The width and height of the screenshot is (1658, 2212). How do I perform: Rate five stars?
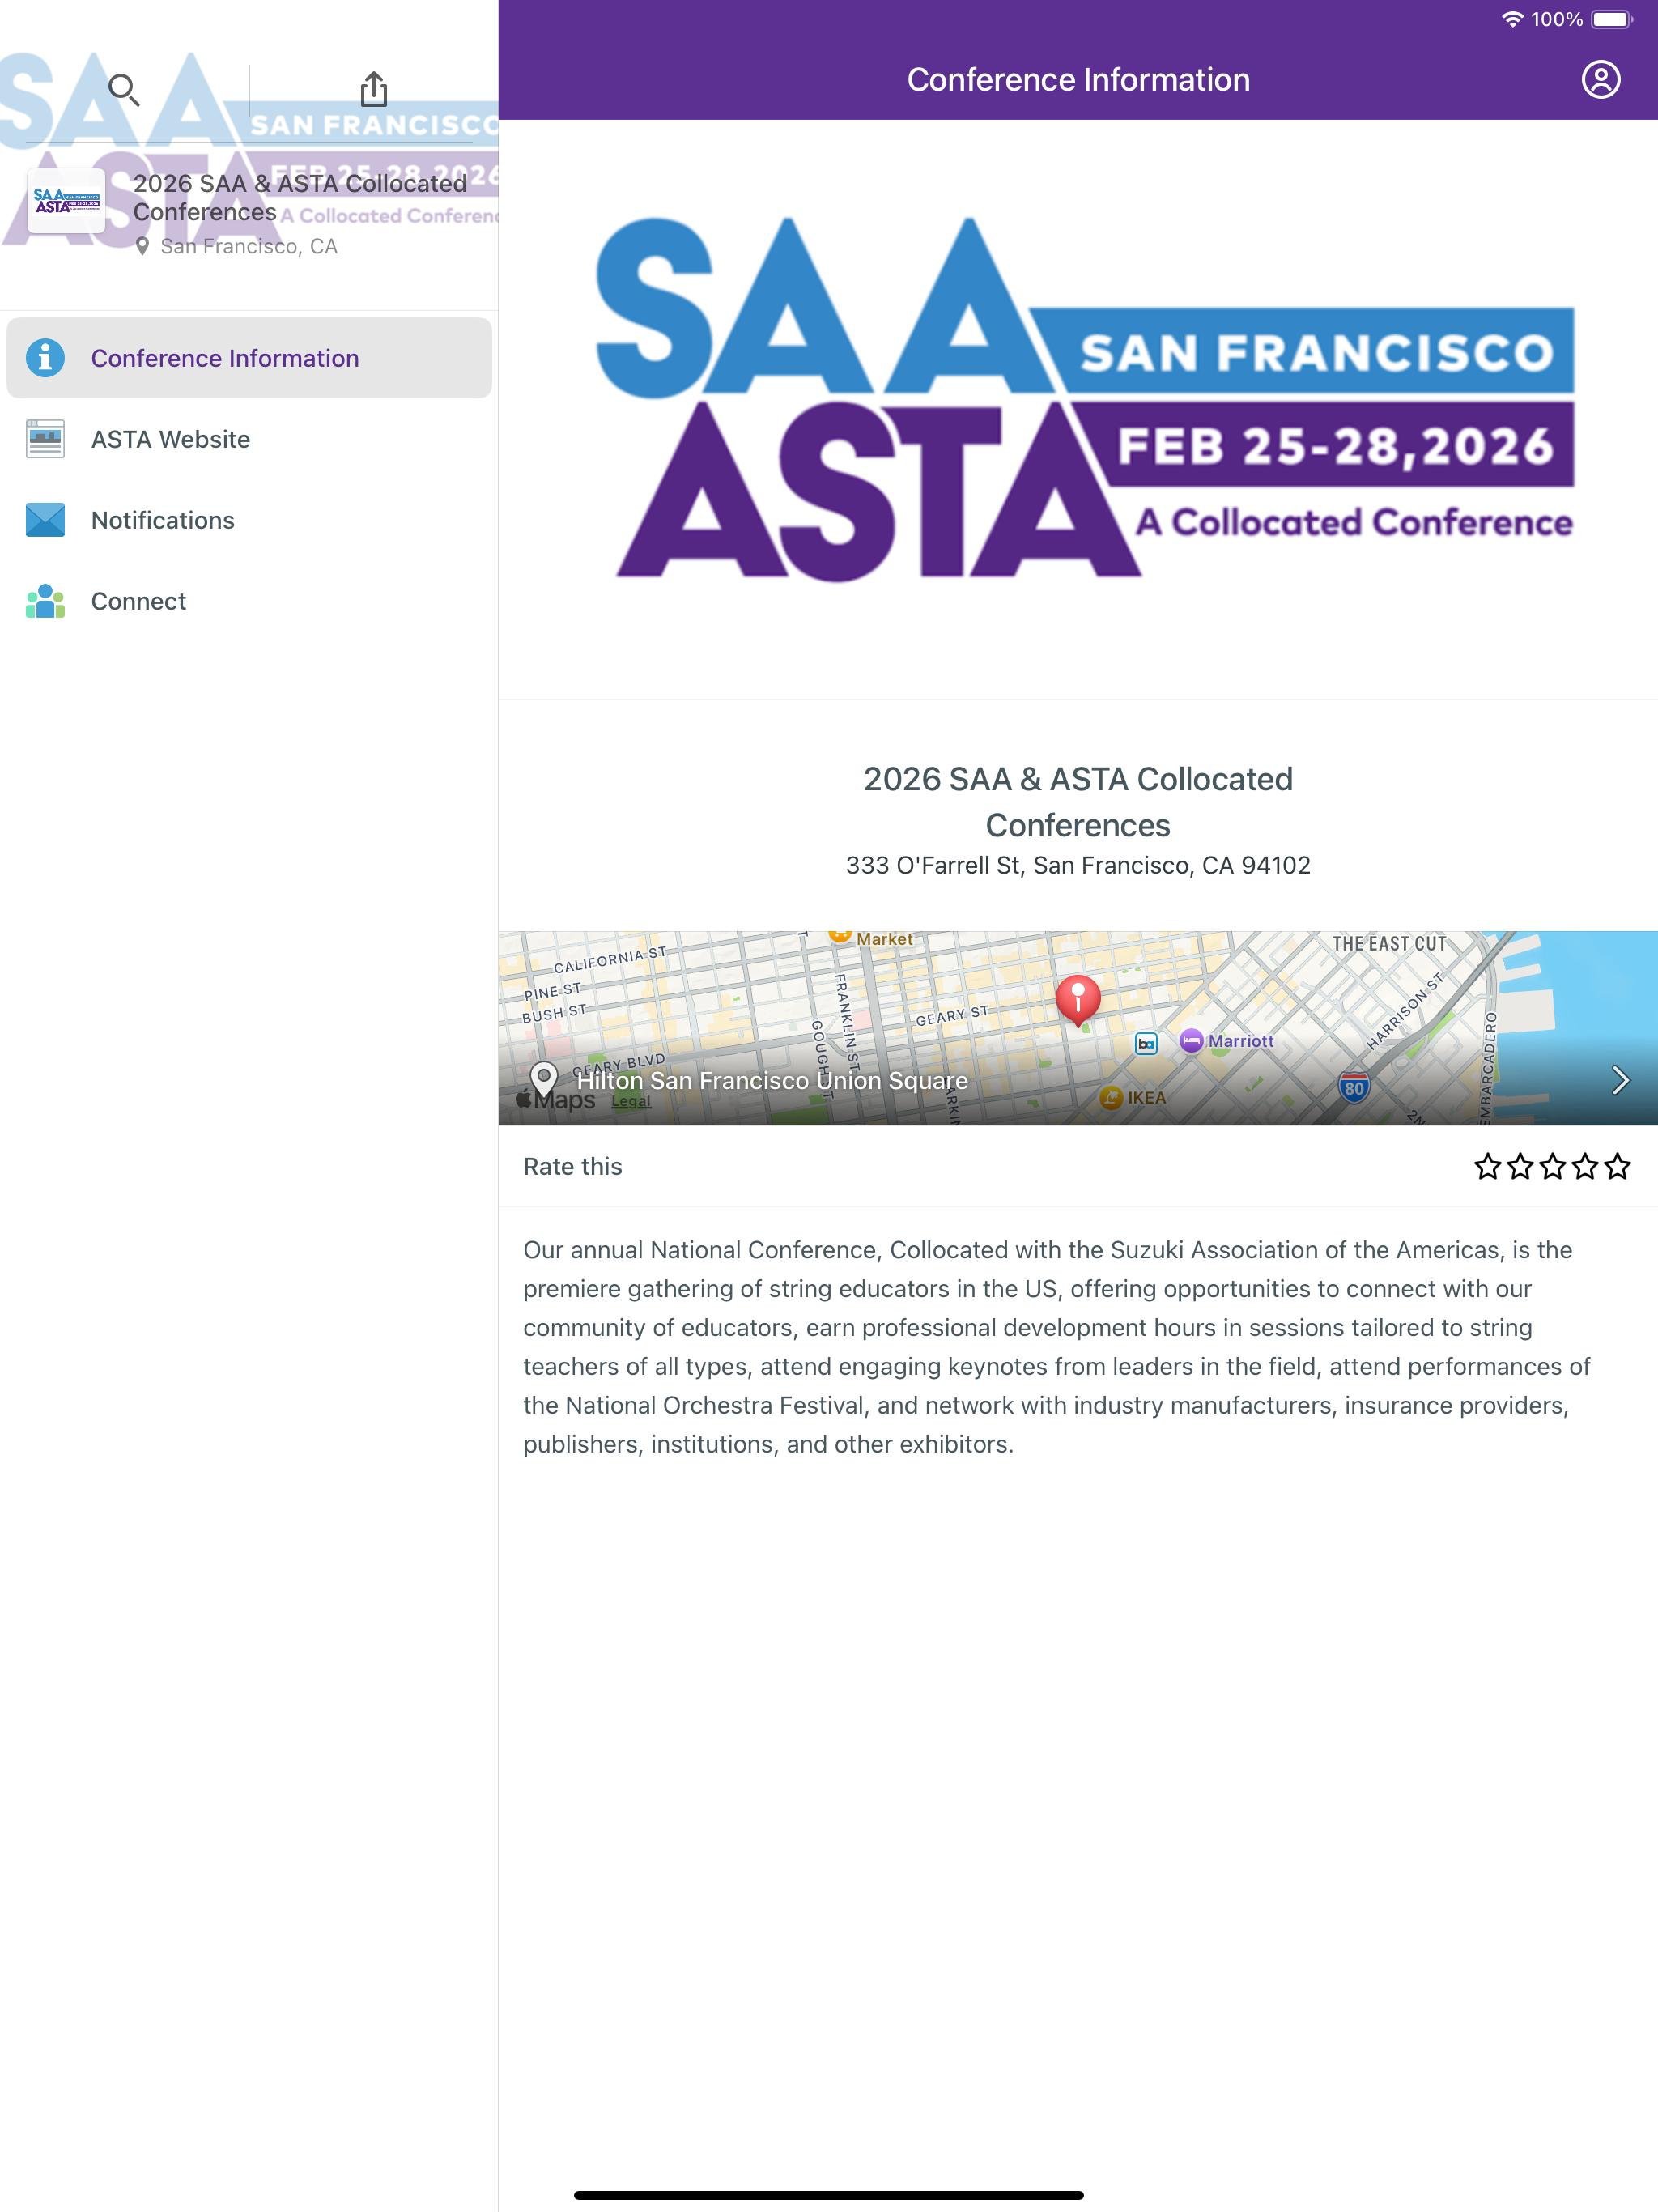pyautogui.click(x=1617, y=1166)
